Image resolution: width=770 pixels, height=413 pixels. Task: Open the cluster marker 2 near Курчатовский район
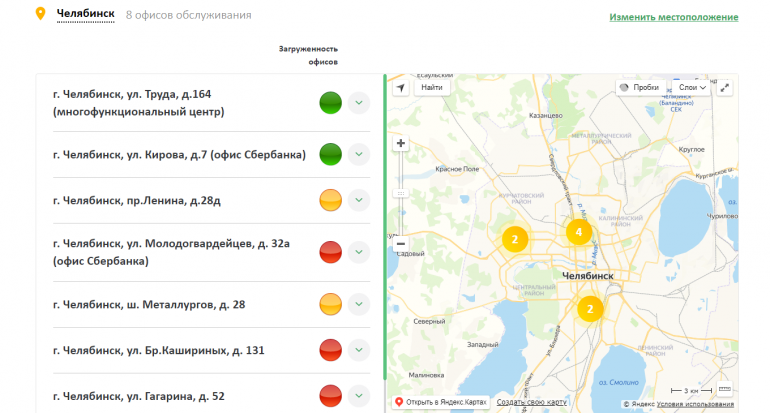pos(515,240)
